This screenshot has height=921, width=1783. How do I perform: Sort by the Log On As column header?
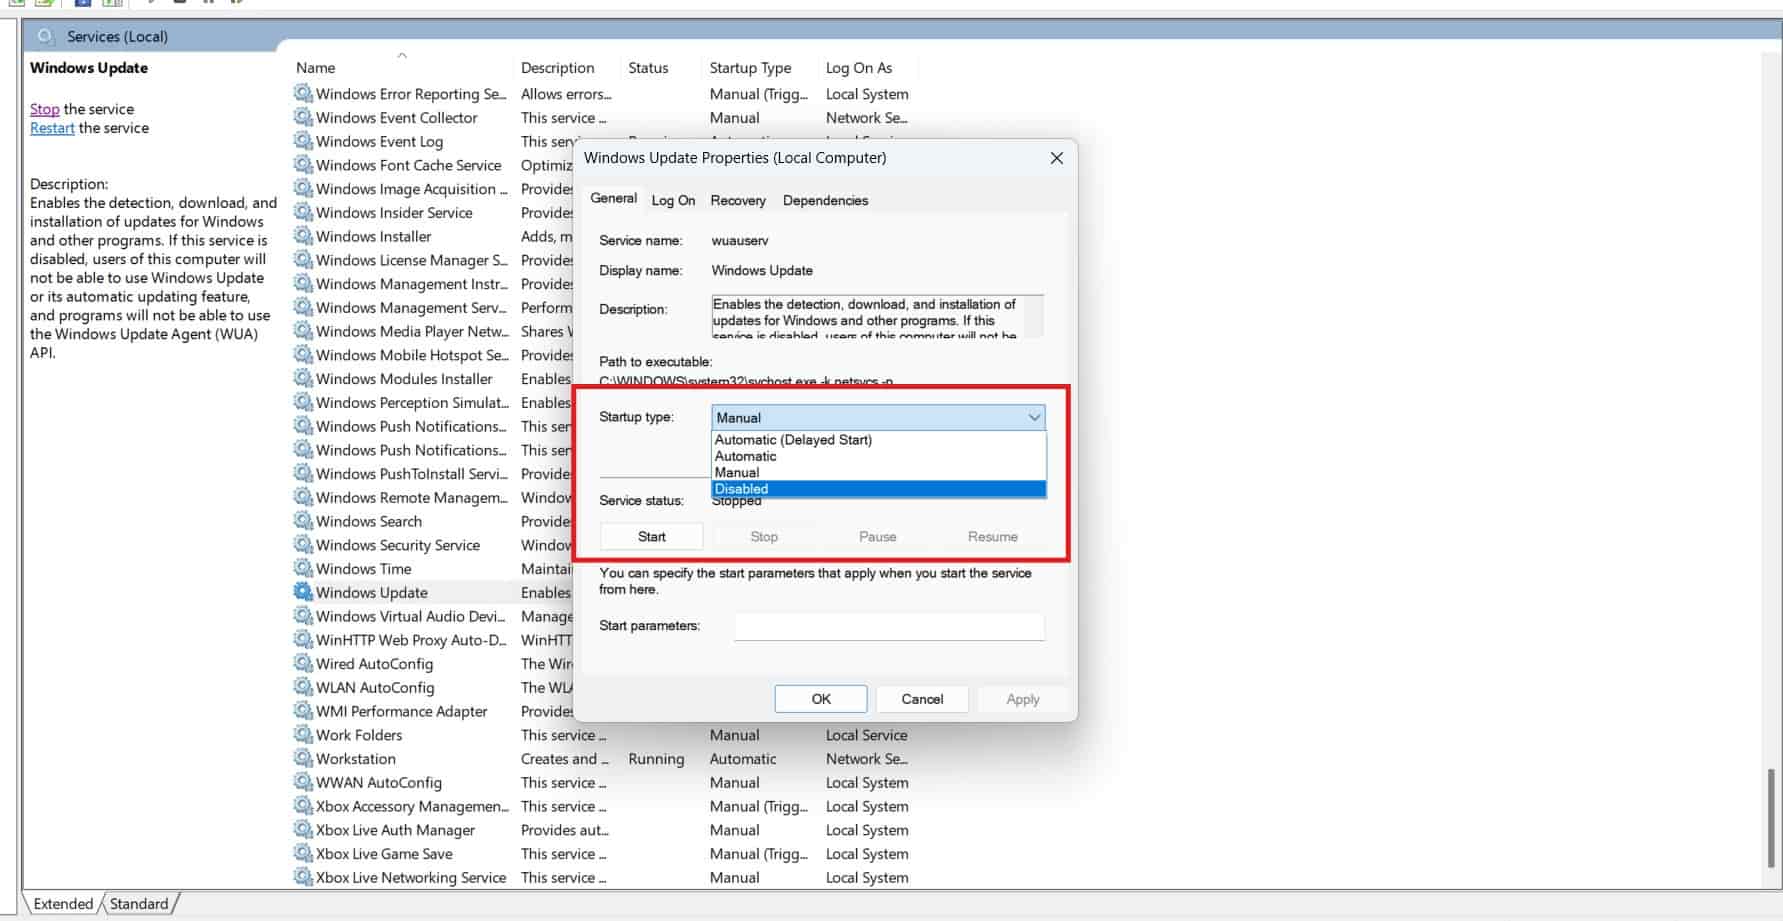859,67
